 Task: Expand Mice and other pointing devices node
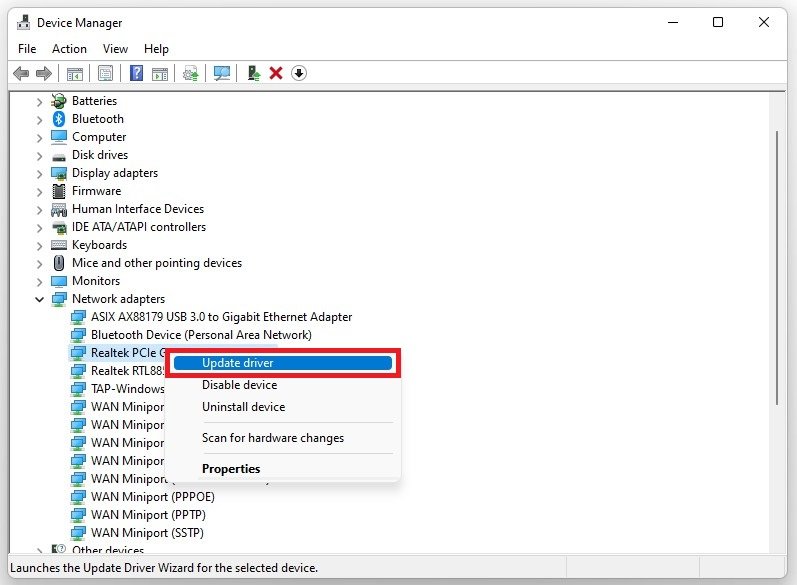click(x=39, y=264)
